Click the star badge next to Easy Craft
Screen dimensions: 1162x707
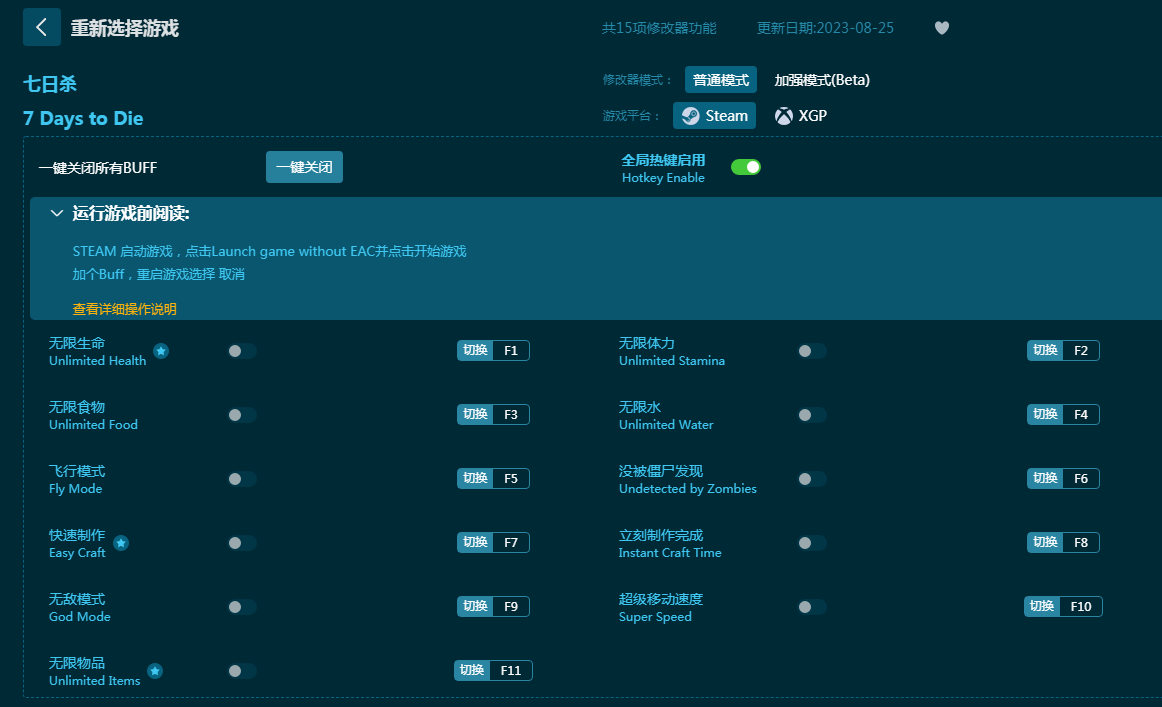(x=122, y=543)
